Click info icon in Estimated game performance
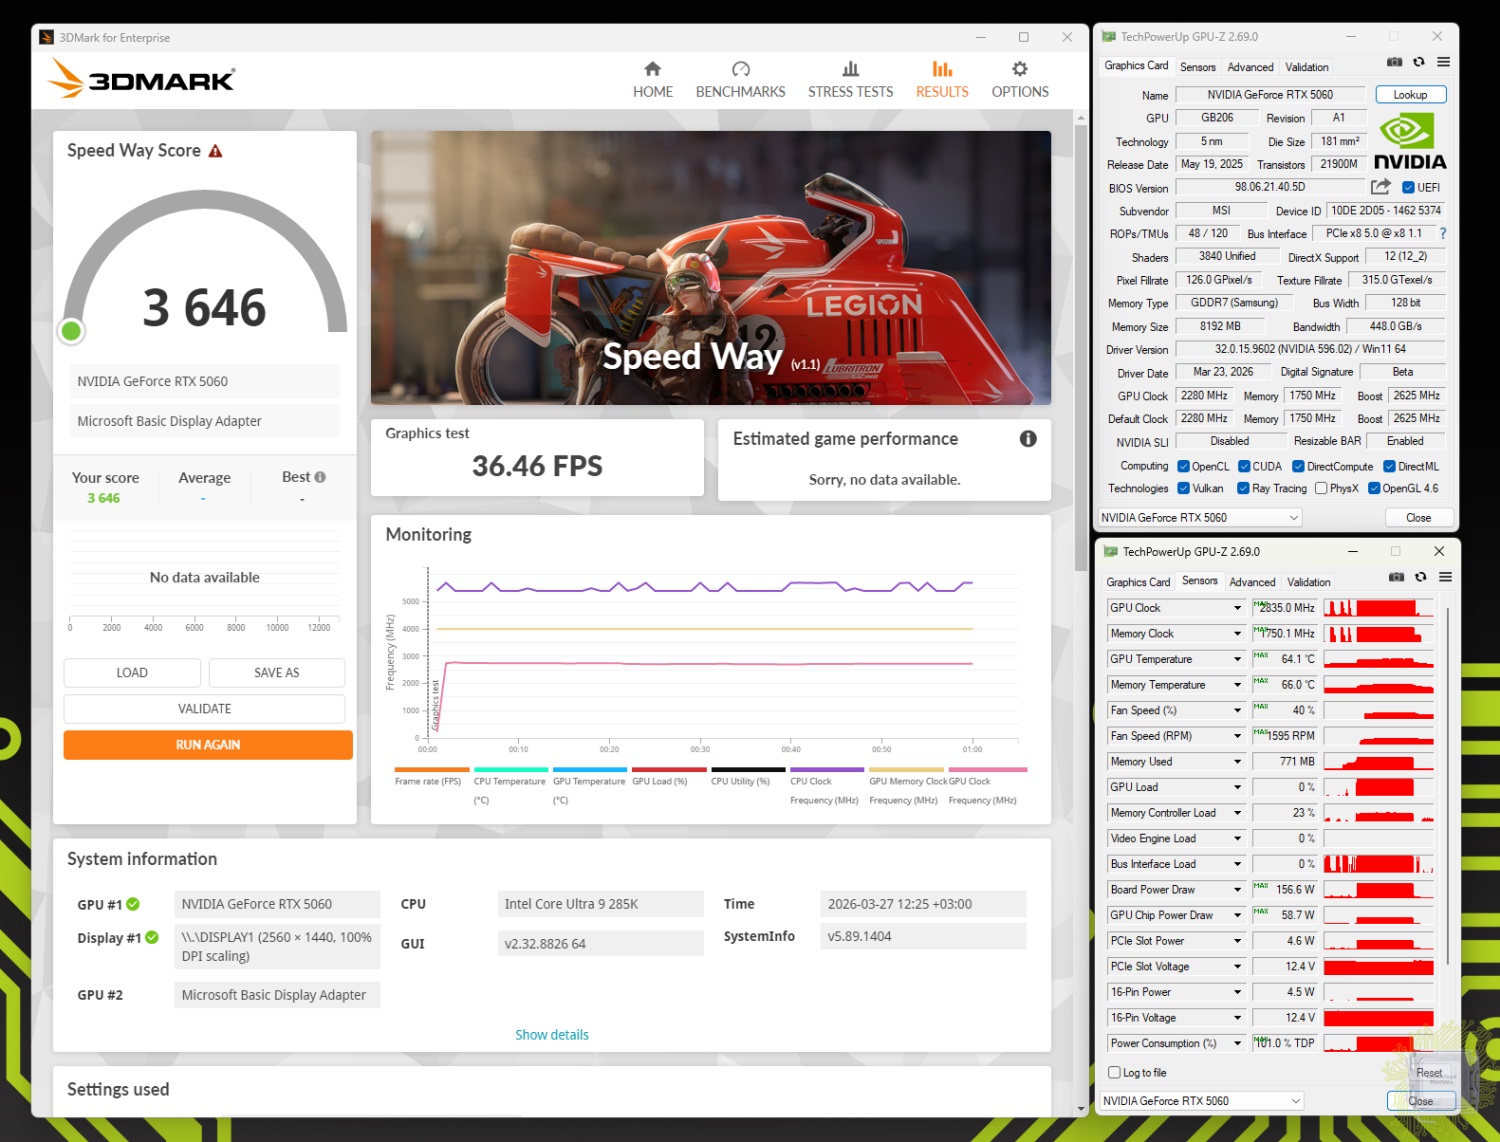 pyautogui.click(x=1027, y=439)
